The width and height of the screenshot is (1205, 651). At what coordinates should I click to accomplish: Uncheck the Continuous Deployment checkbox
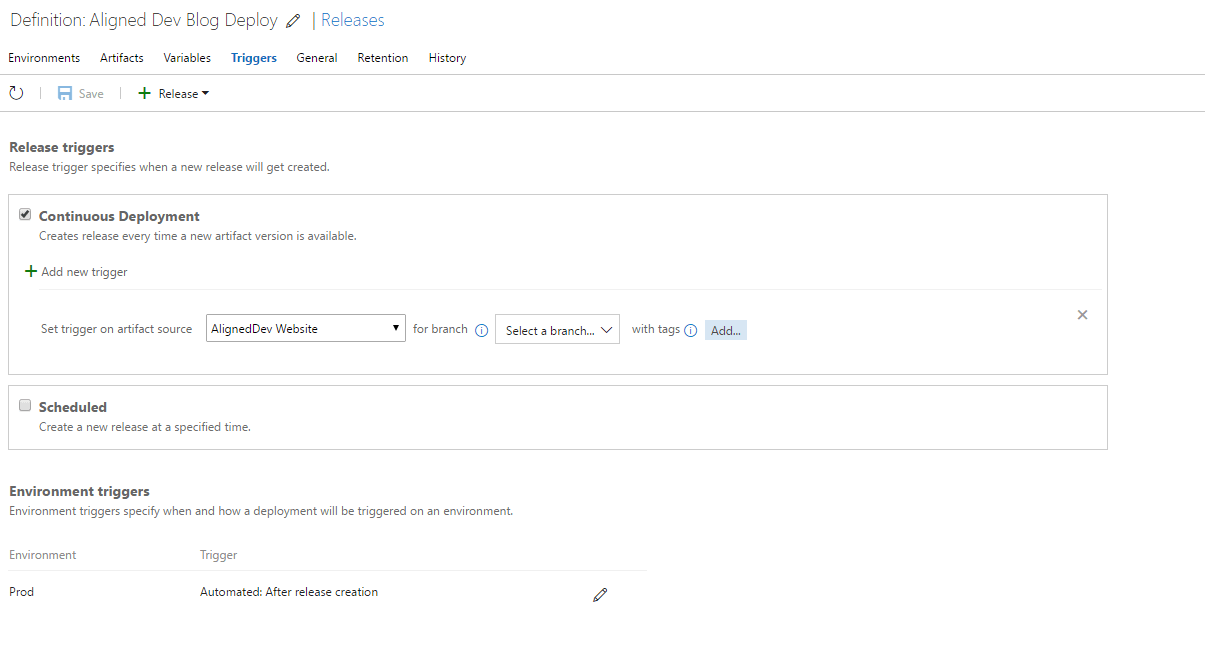tap(25, 214)
